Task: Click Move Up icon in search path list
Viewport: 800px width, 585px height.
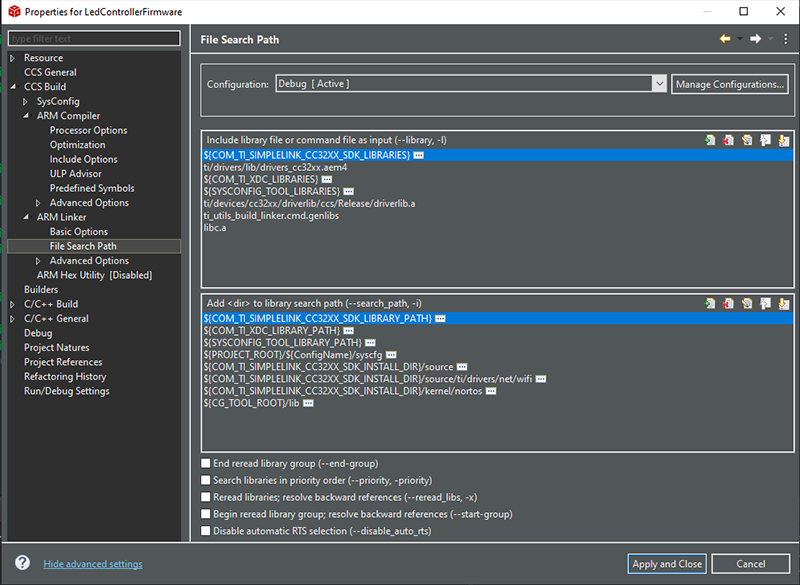Action: (766, 302)
